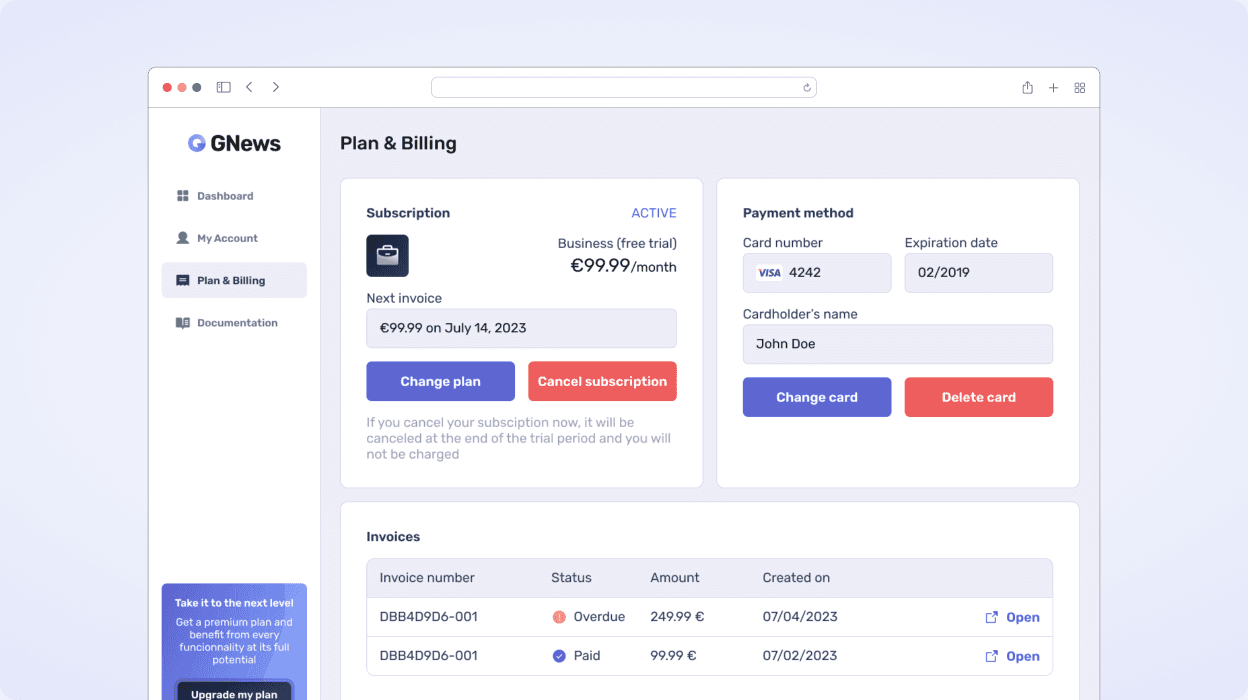Open the Documentation menu item

point(234,323)
